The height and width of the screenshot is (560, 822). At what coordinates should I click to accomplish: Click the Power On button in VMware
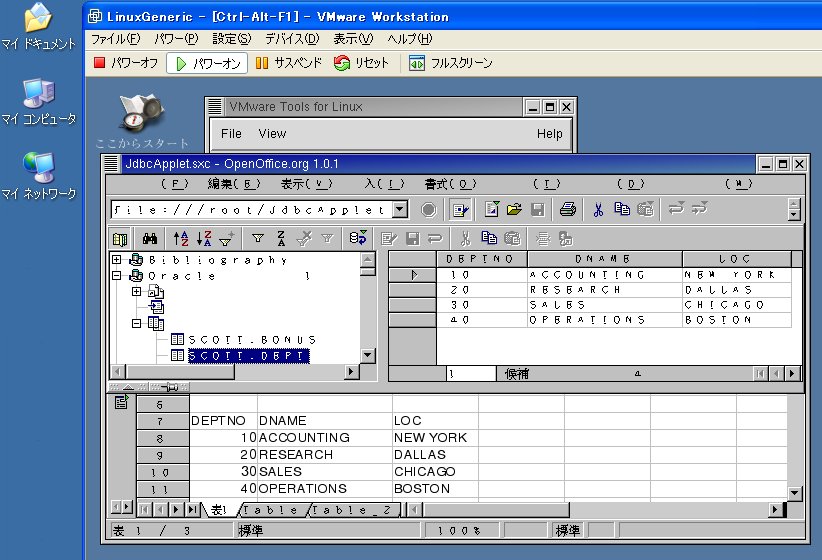[208, 63]
